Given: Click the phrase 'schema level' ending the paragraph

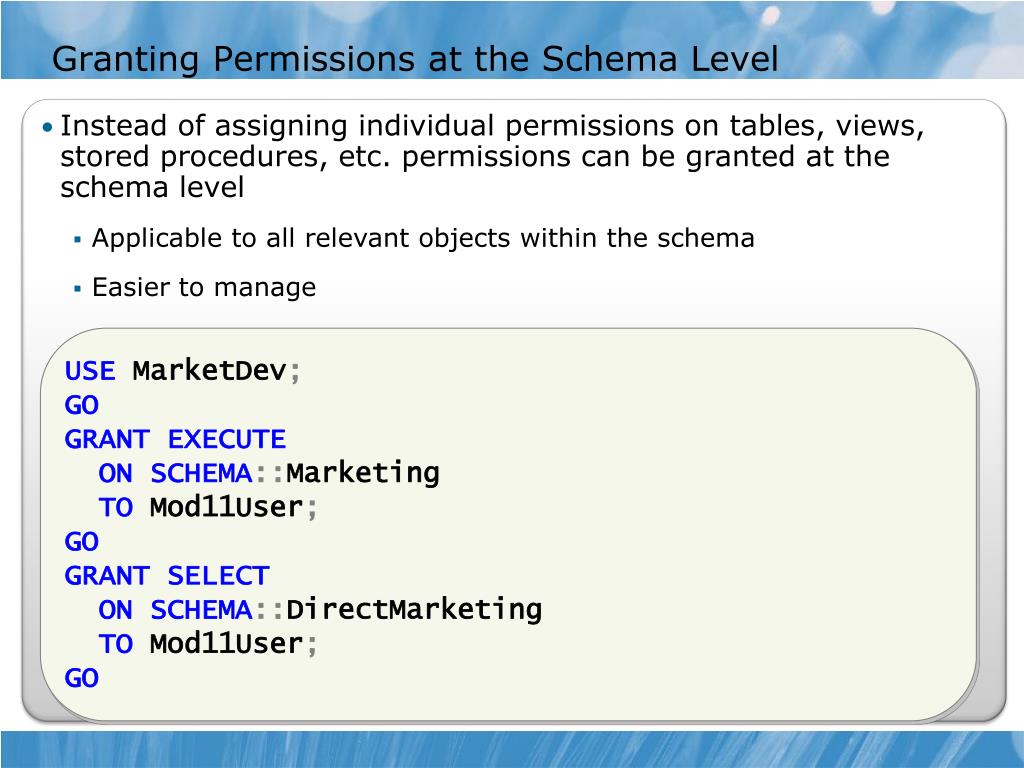Looking at the screenshot, I should click(152, 188).
